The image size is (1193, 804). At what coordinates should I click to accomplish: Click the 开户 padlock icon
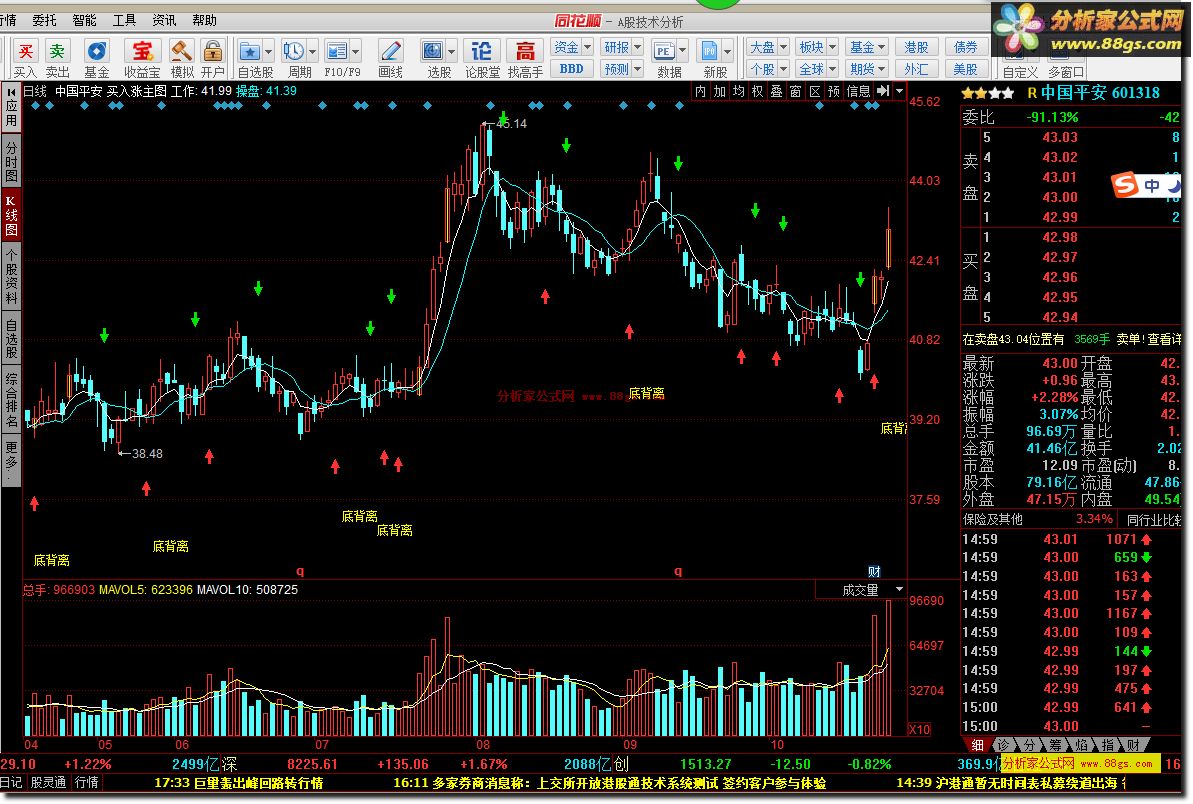click(x=212, y=52)
